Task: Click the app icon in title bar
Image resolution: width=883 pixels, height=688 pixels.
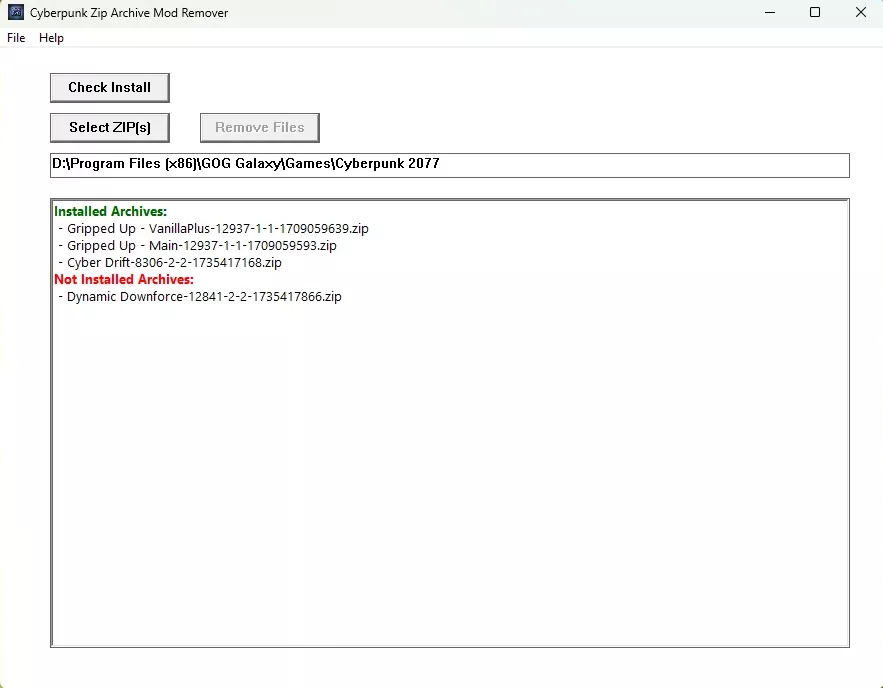Action: [x=16, y=12]
